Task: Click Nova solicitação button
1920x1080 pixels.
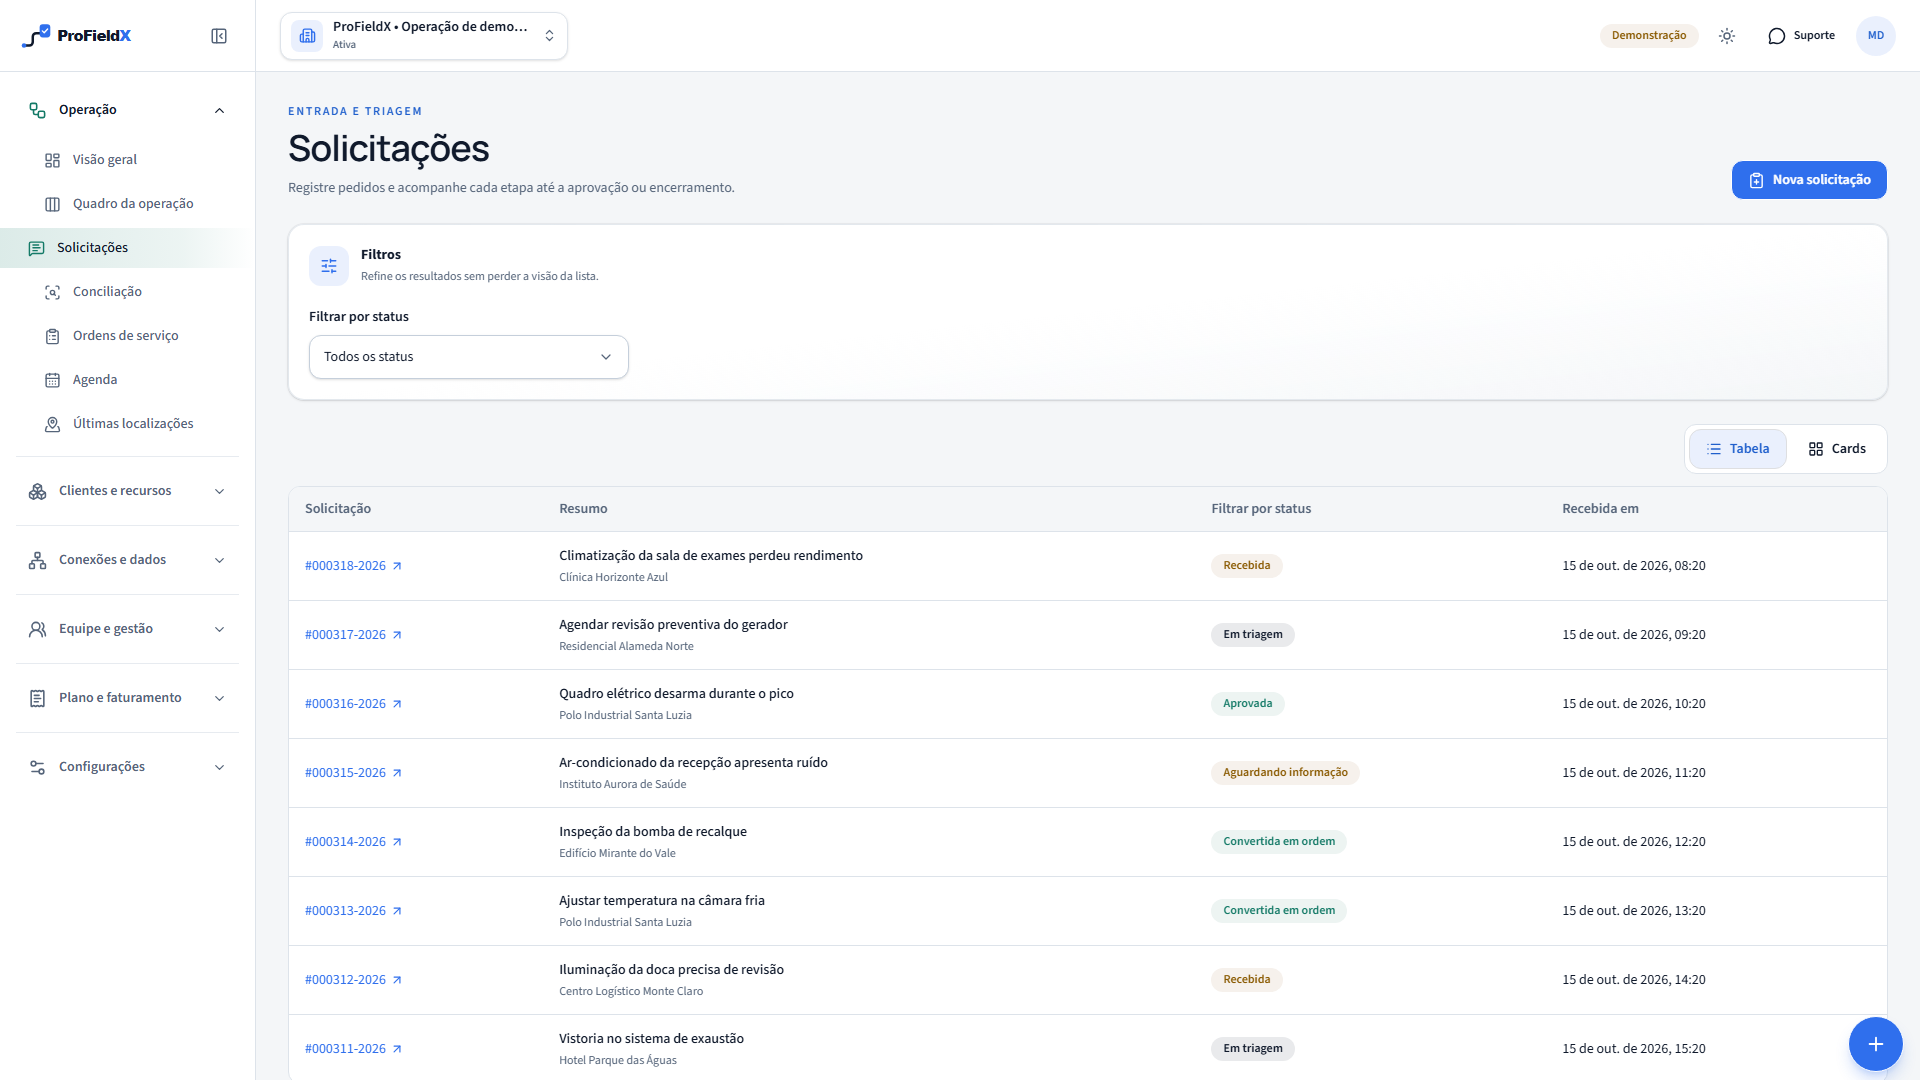Action: 1809,180
